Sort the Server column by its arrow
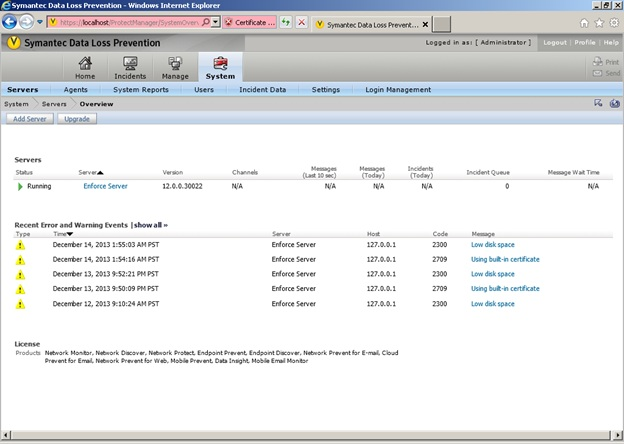The width and height of the screenshot is (624, 444). (100, 173)
